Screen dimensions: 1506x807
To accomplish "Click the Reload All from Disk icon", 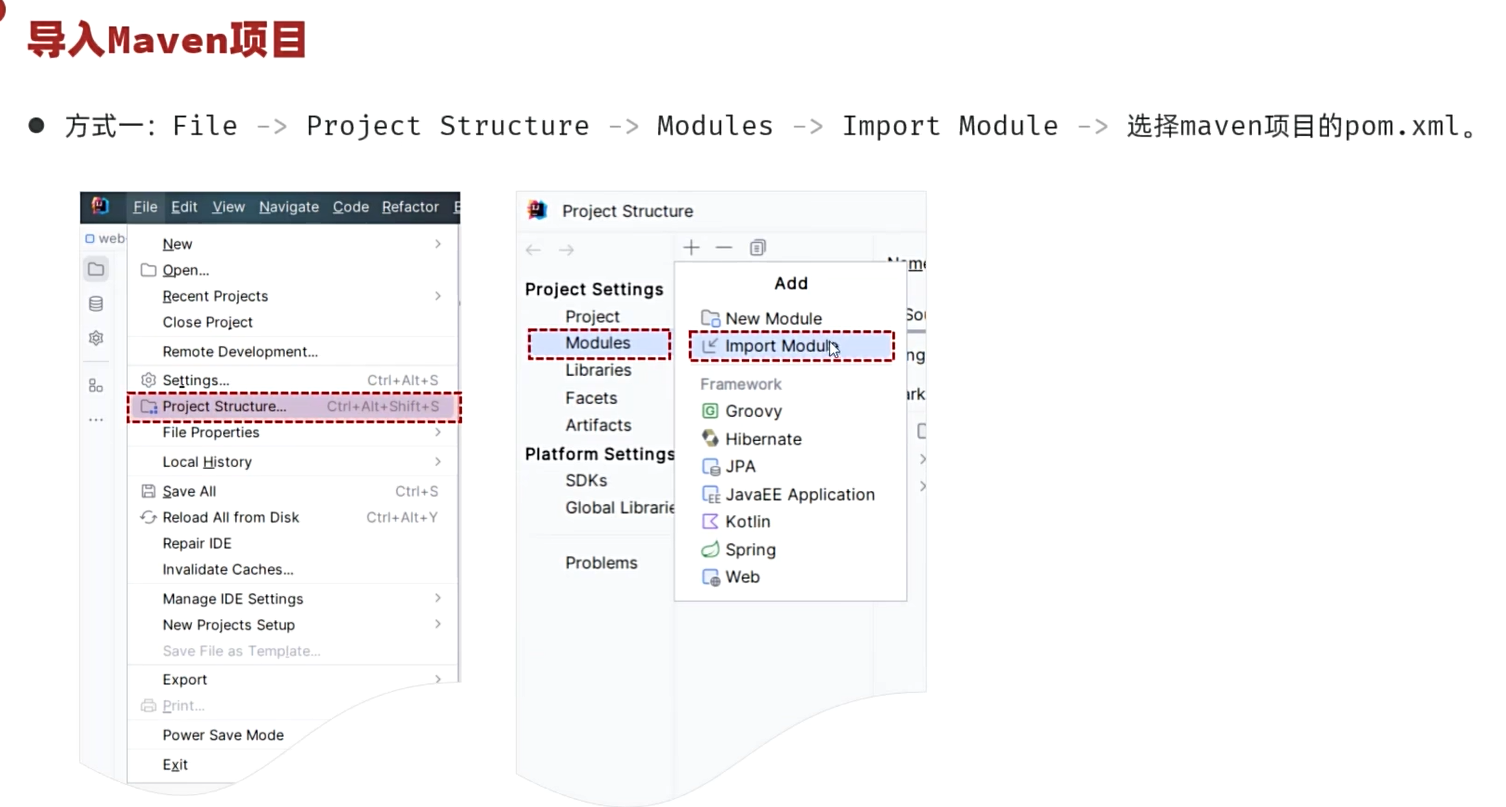I will point(148,517).
